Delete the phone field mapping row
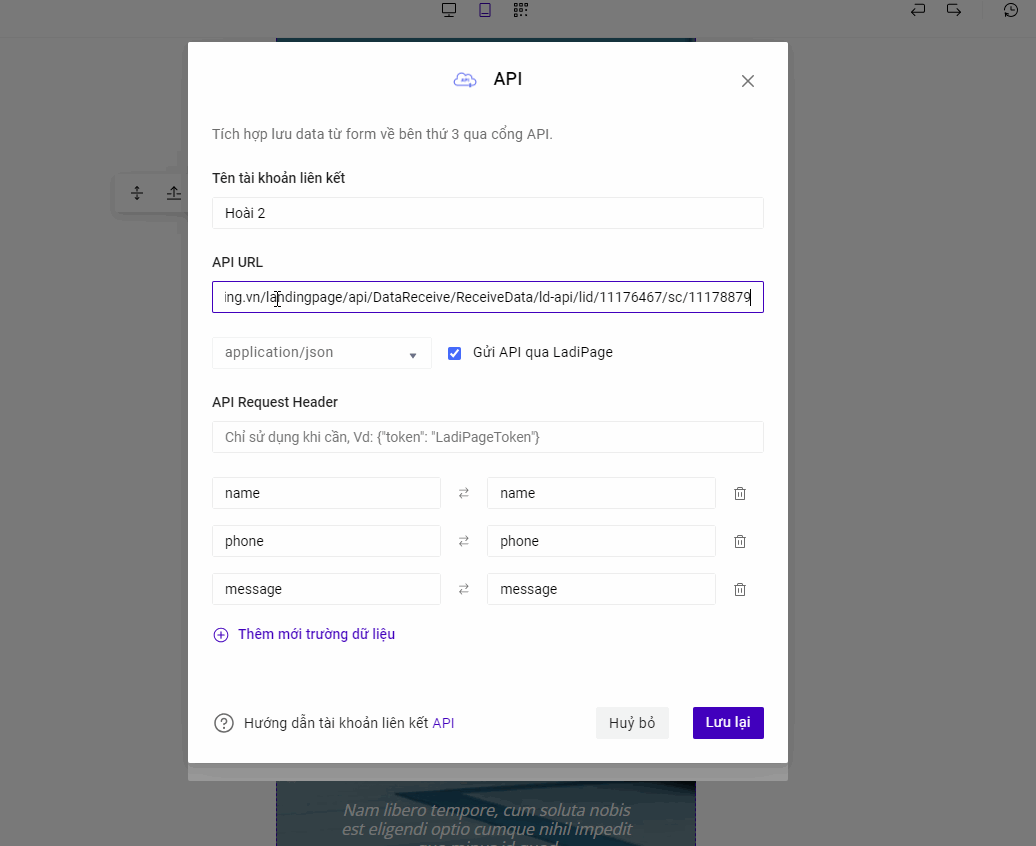1036x846 pixels. 740,541
